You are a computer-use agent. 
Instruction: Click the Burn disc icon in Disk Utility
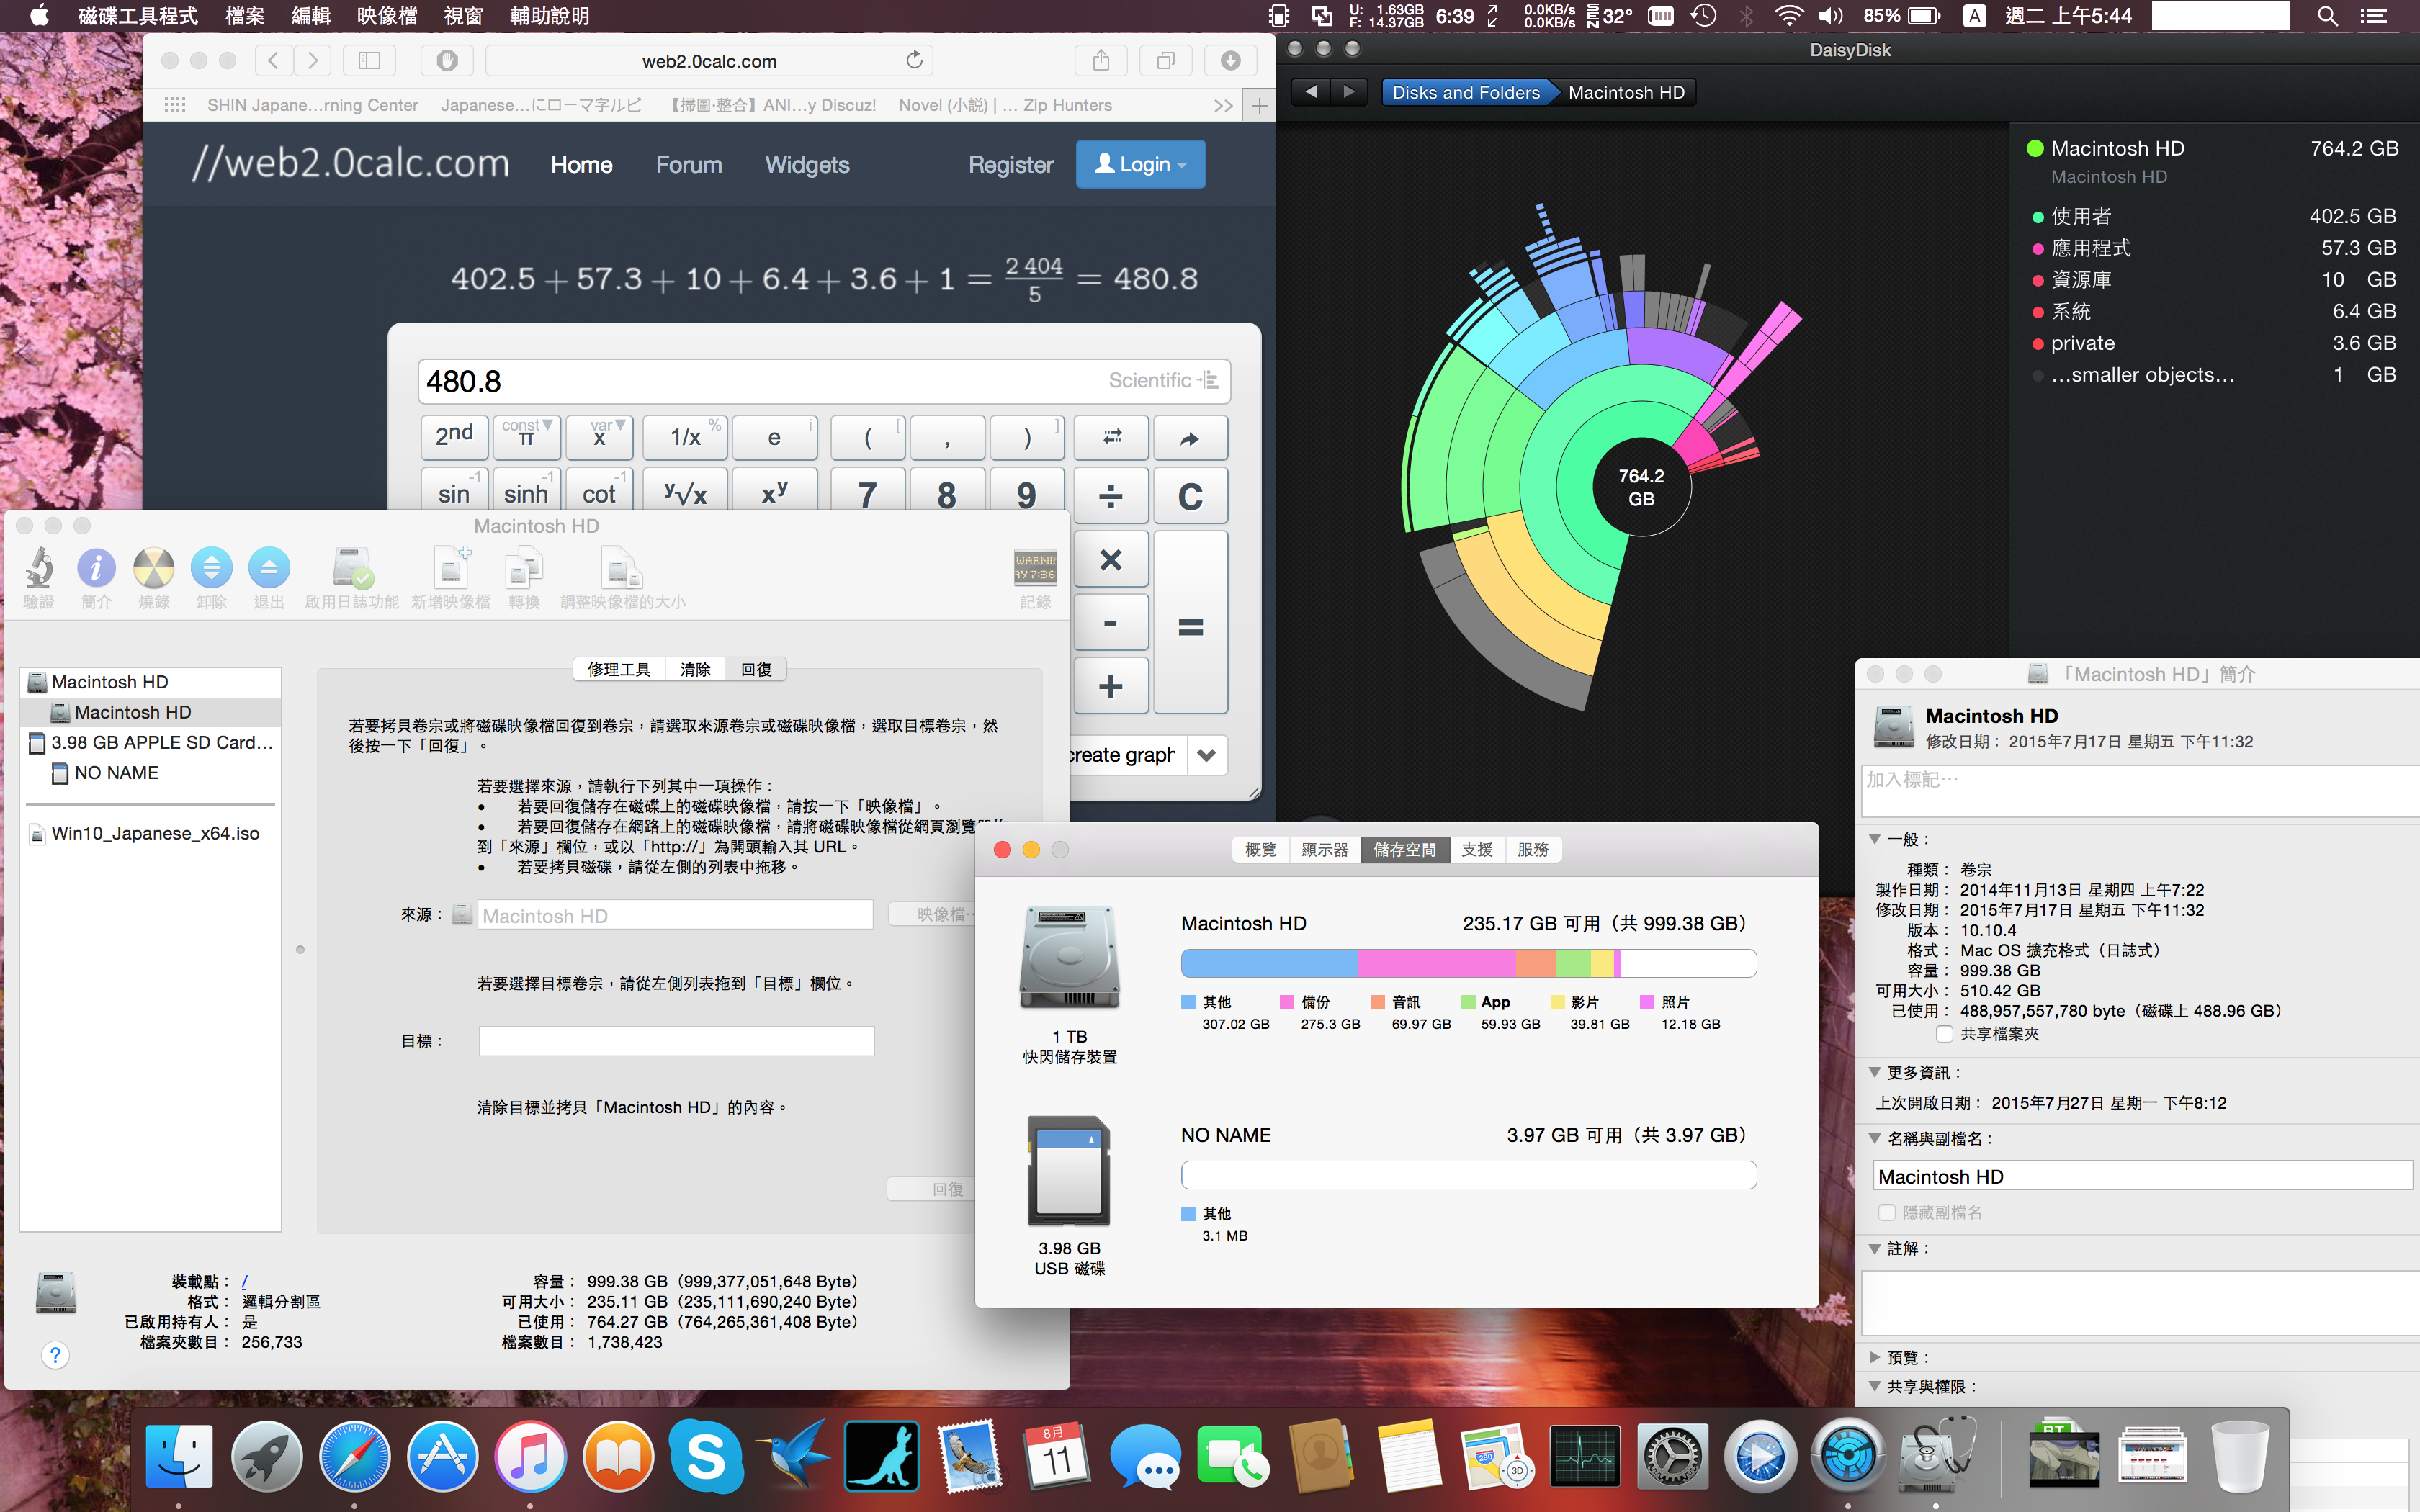click(x=154, y=568)
